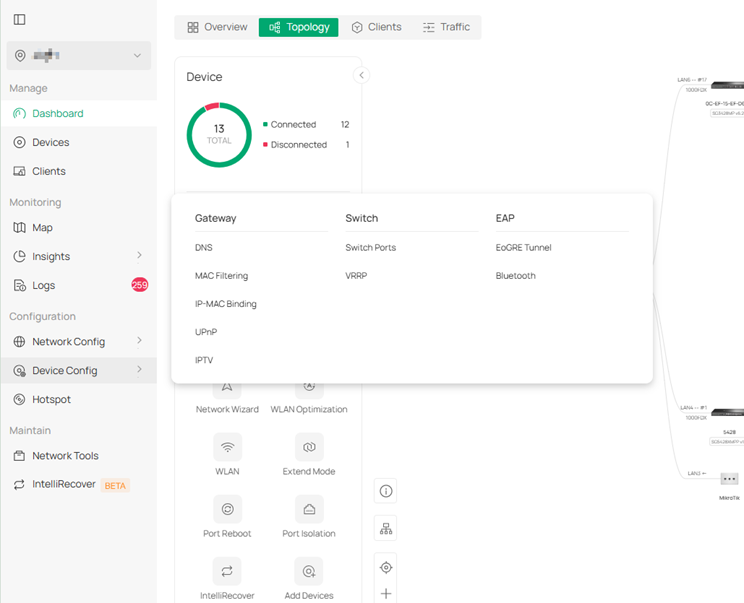Click the Network Wizard label
Viewport: 744px width, 603px height.
coord(227,409)
